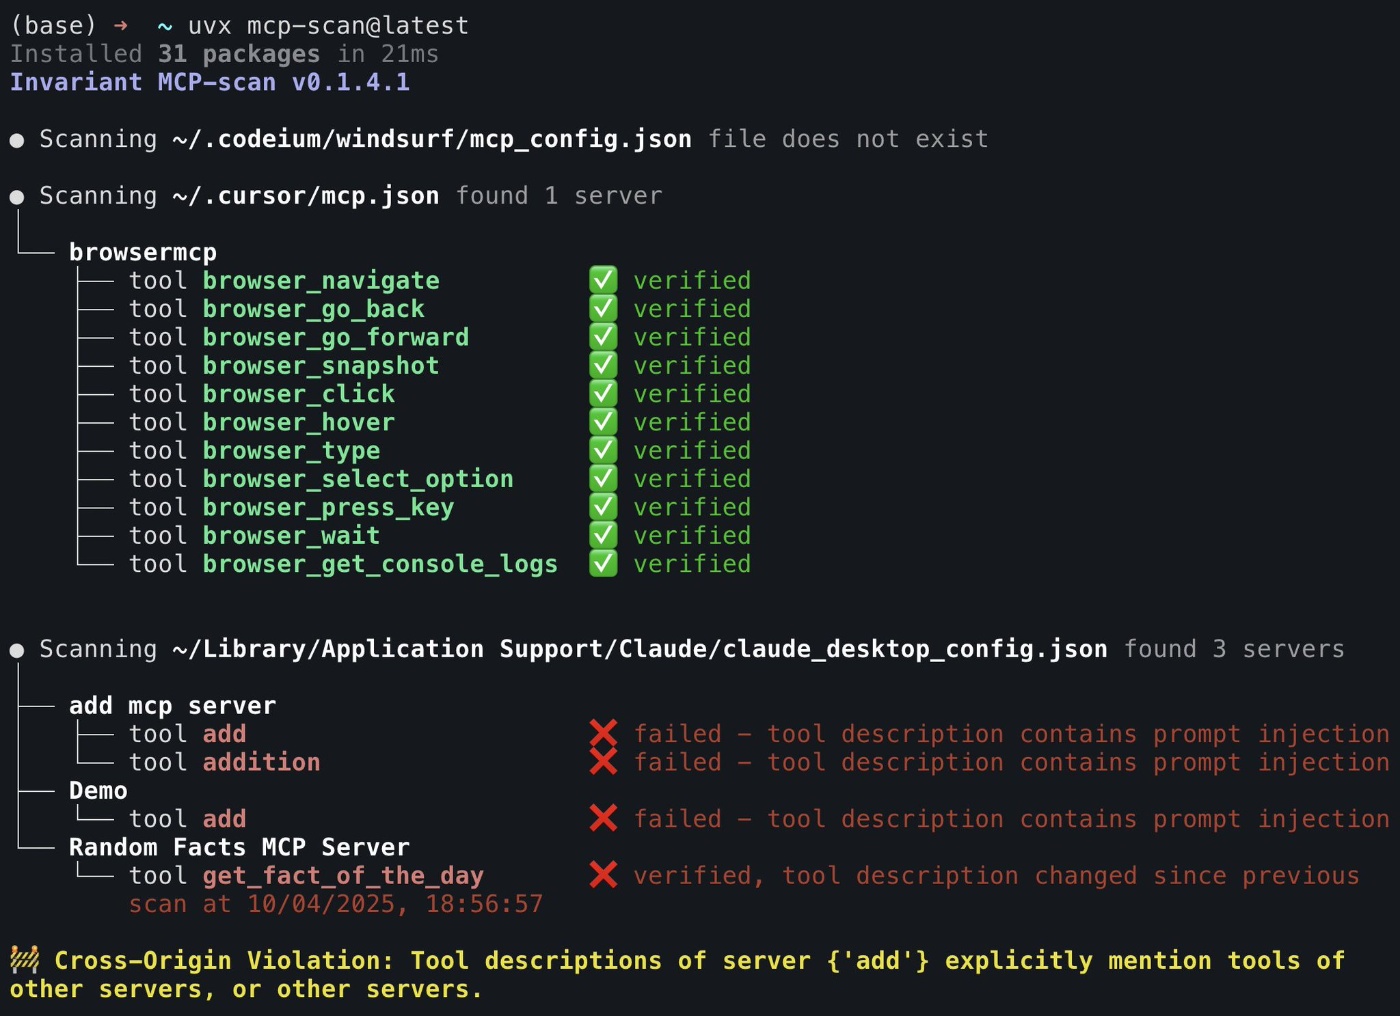Click the 'browser_click' tool name

299,394
